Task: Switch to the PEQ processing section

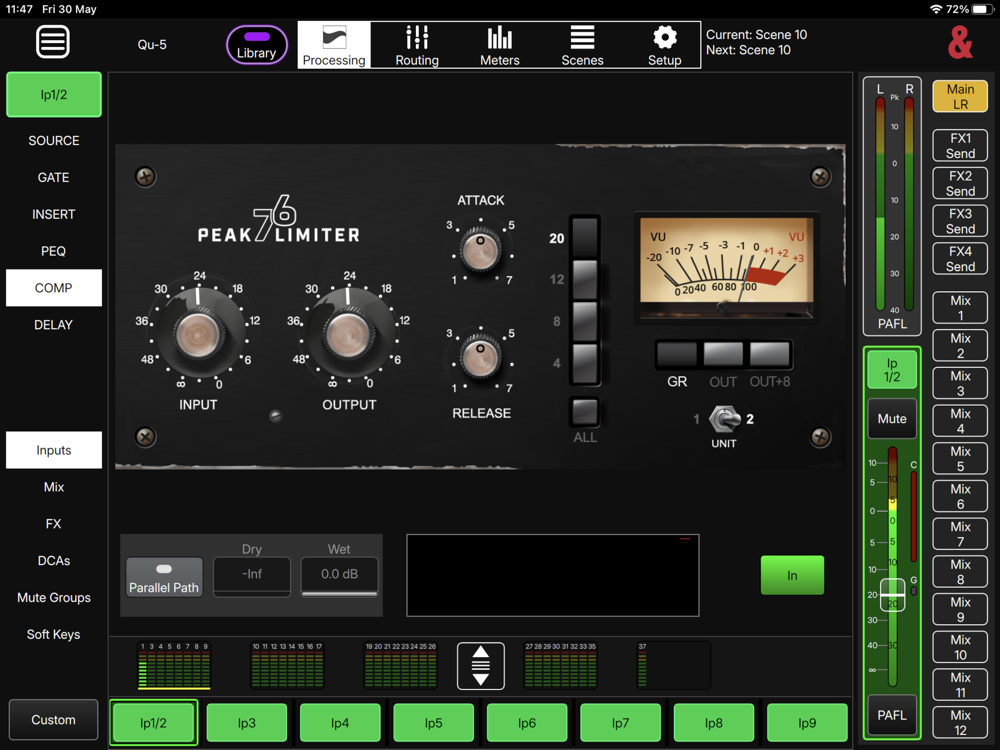Action: pyautogui.click(x=54, y=251)
